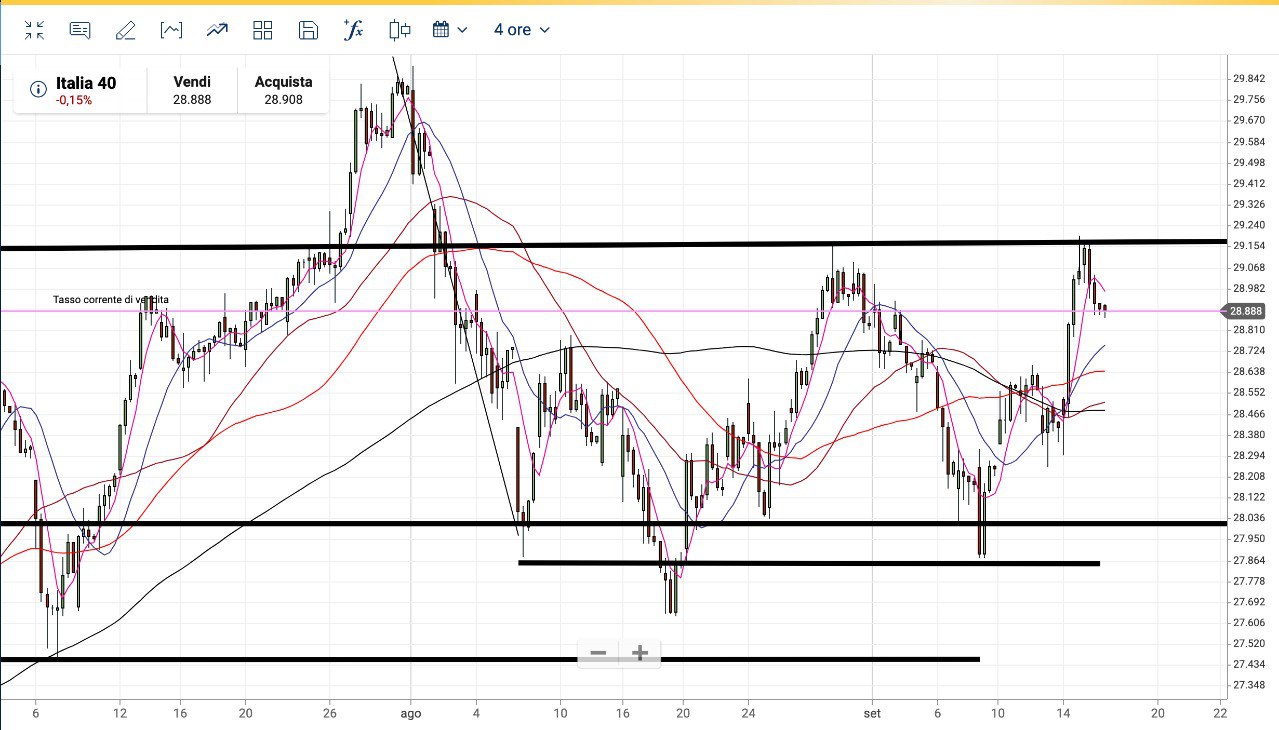This screenshot has height=730, width=1279.
Task: Click the Tasso corrente di vendita label
Action: pos(111,300)
